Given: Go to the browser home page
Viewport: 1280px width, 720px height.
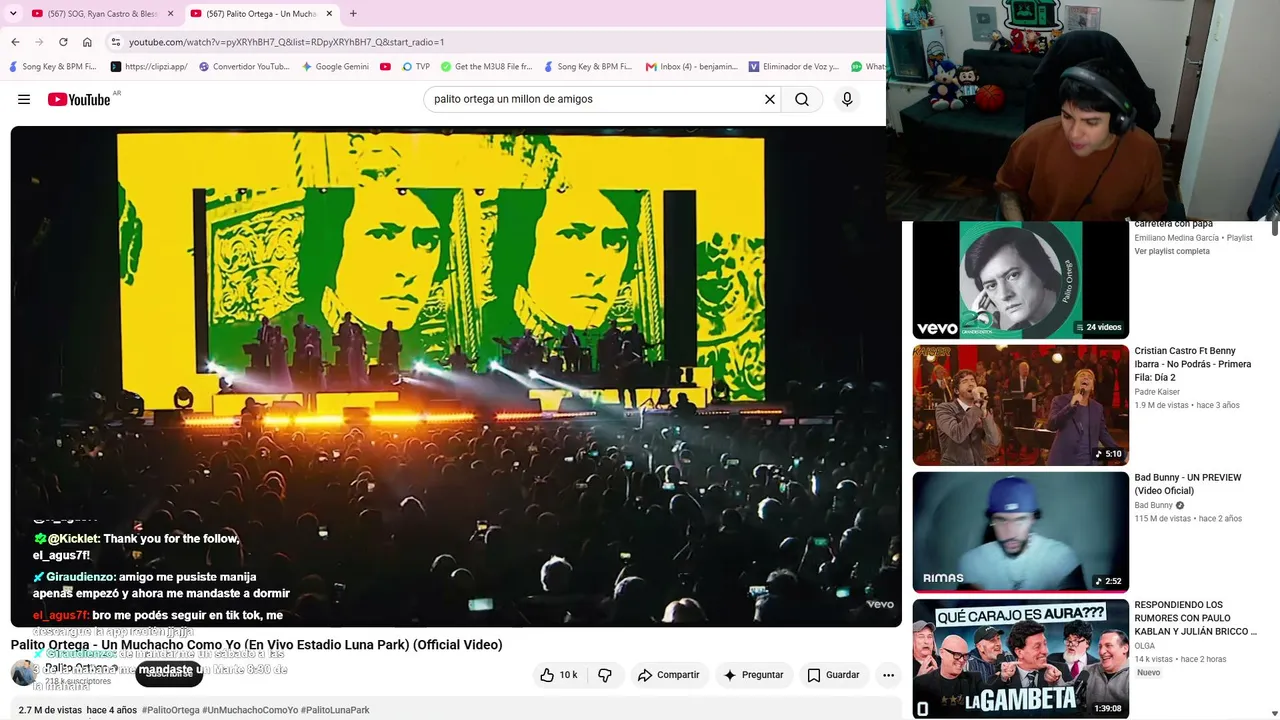Looking at the screenshot, I should pyautogui.click(x=87, y=42).
